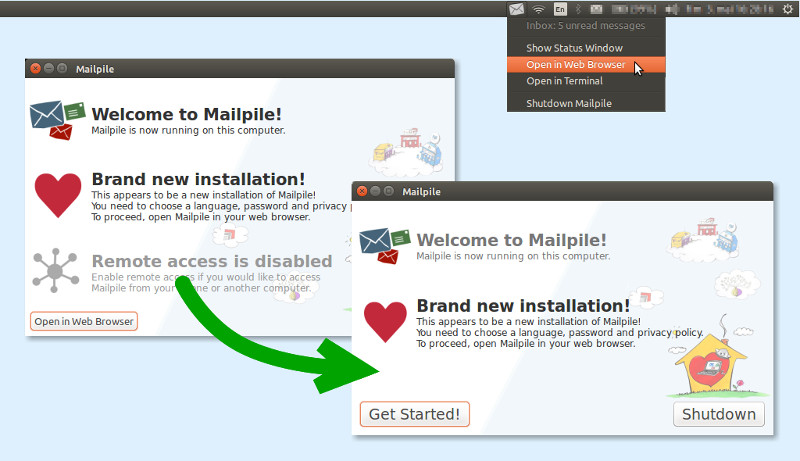Click the battery status indicator
The image size is (800, 461).
[x=634, y=9]
